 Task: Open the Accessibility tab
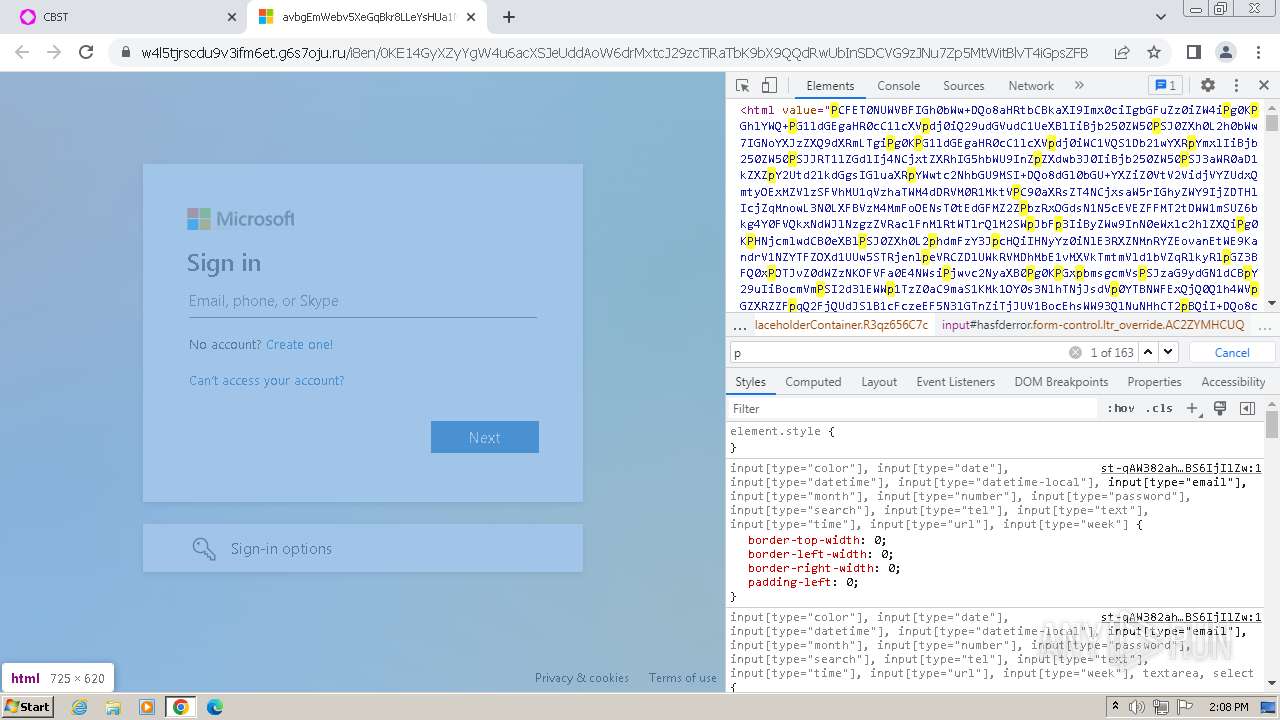[1233, 382]
